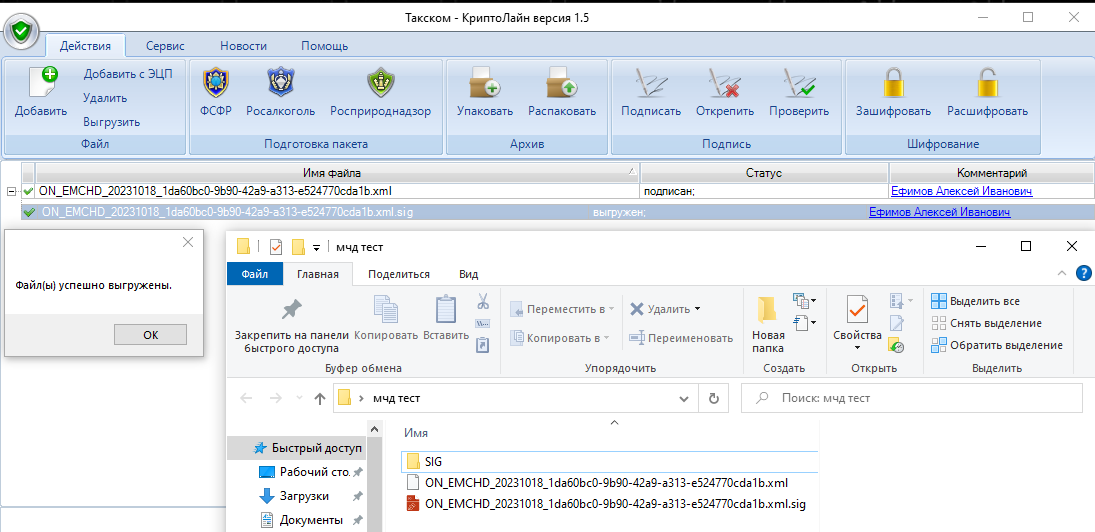This screenshot has height=532, width=1095.
Task: Open the ФСФР package preparation icon
Action: tap(215, 82)
